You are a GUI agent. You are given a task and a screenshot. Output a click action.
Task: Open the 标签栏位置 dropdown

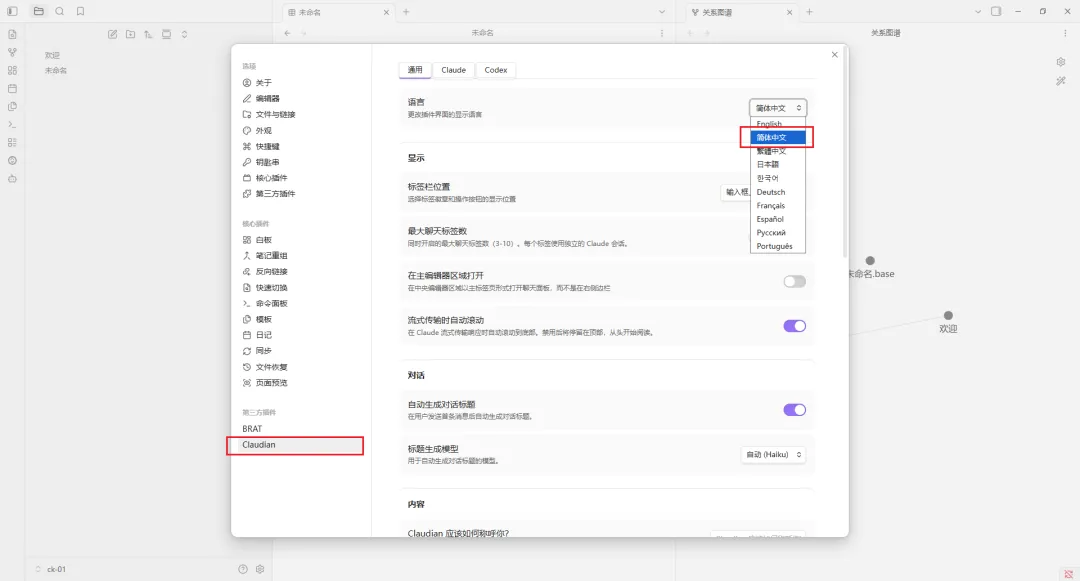click(x=736, y=192)
